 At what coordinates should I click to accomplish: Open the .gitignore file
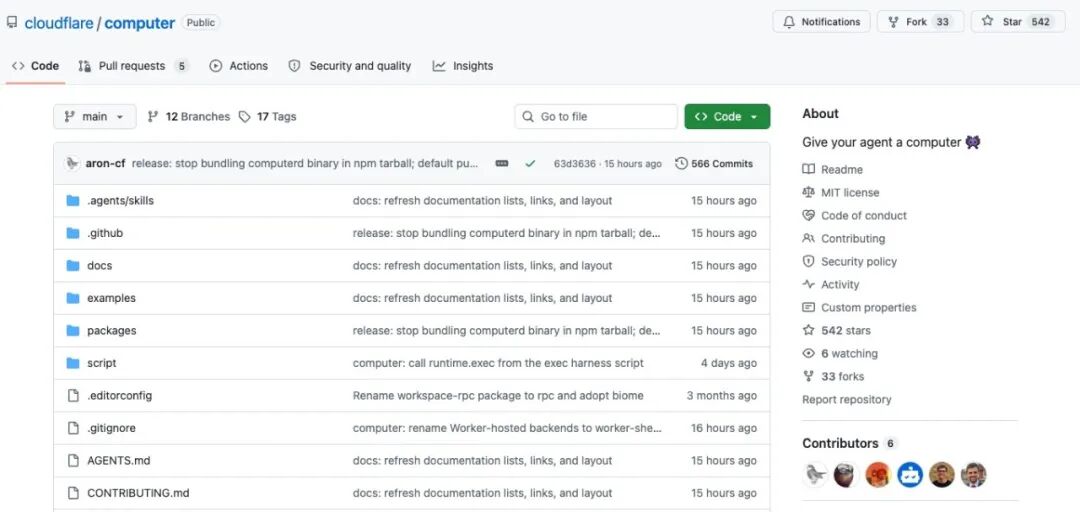point(111,428)
